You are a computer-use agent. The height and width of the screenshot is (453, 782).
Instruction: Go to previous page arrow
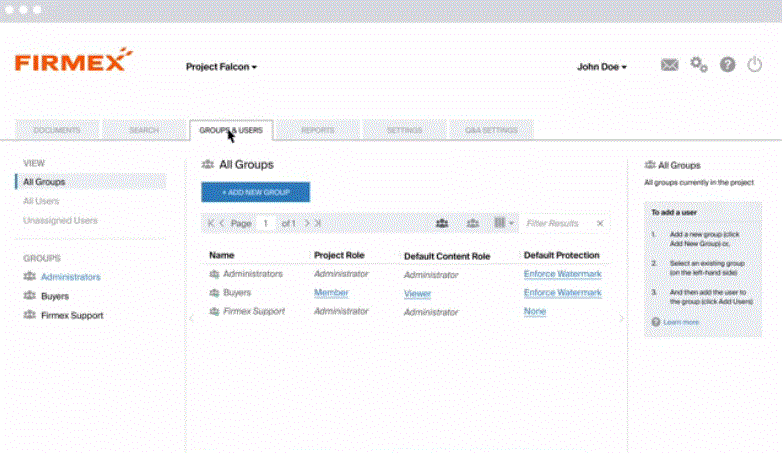click(222, 224)
